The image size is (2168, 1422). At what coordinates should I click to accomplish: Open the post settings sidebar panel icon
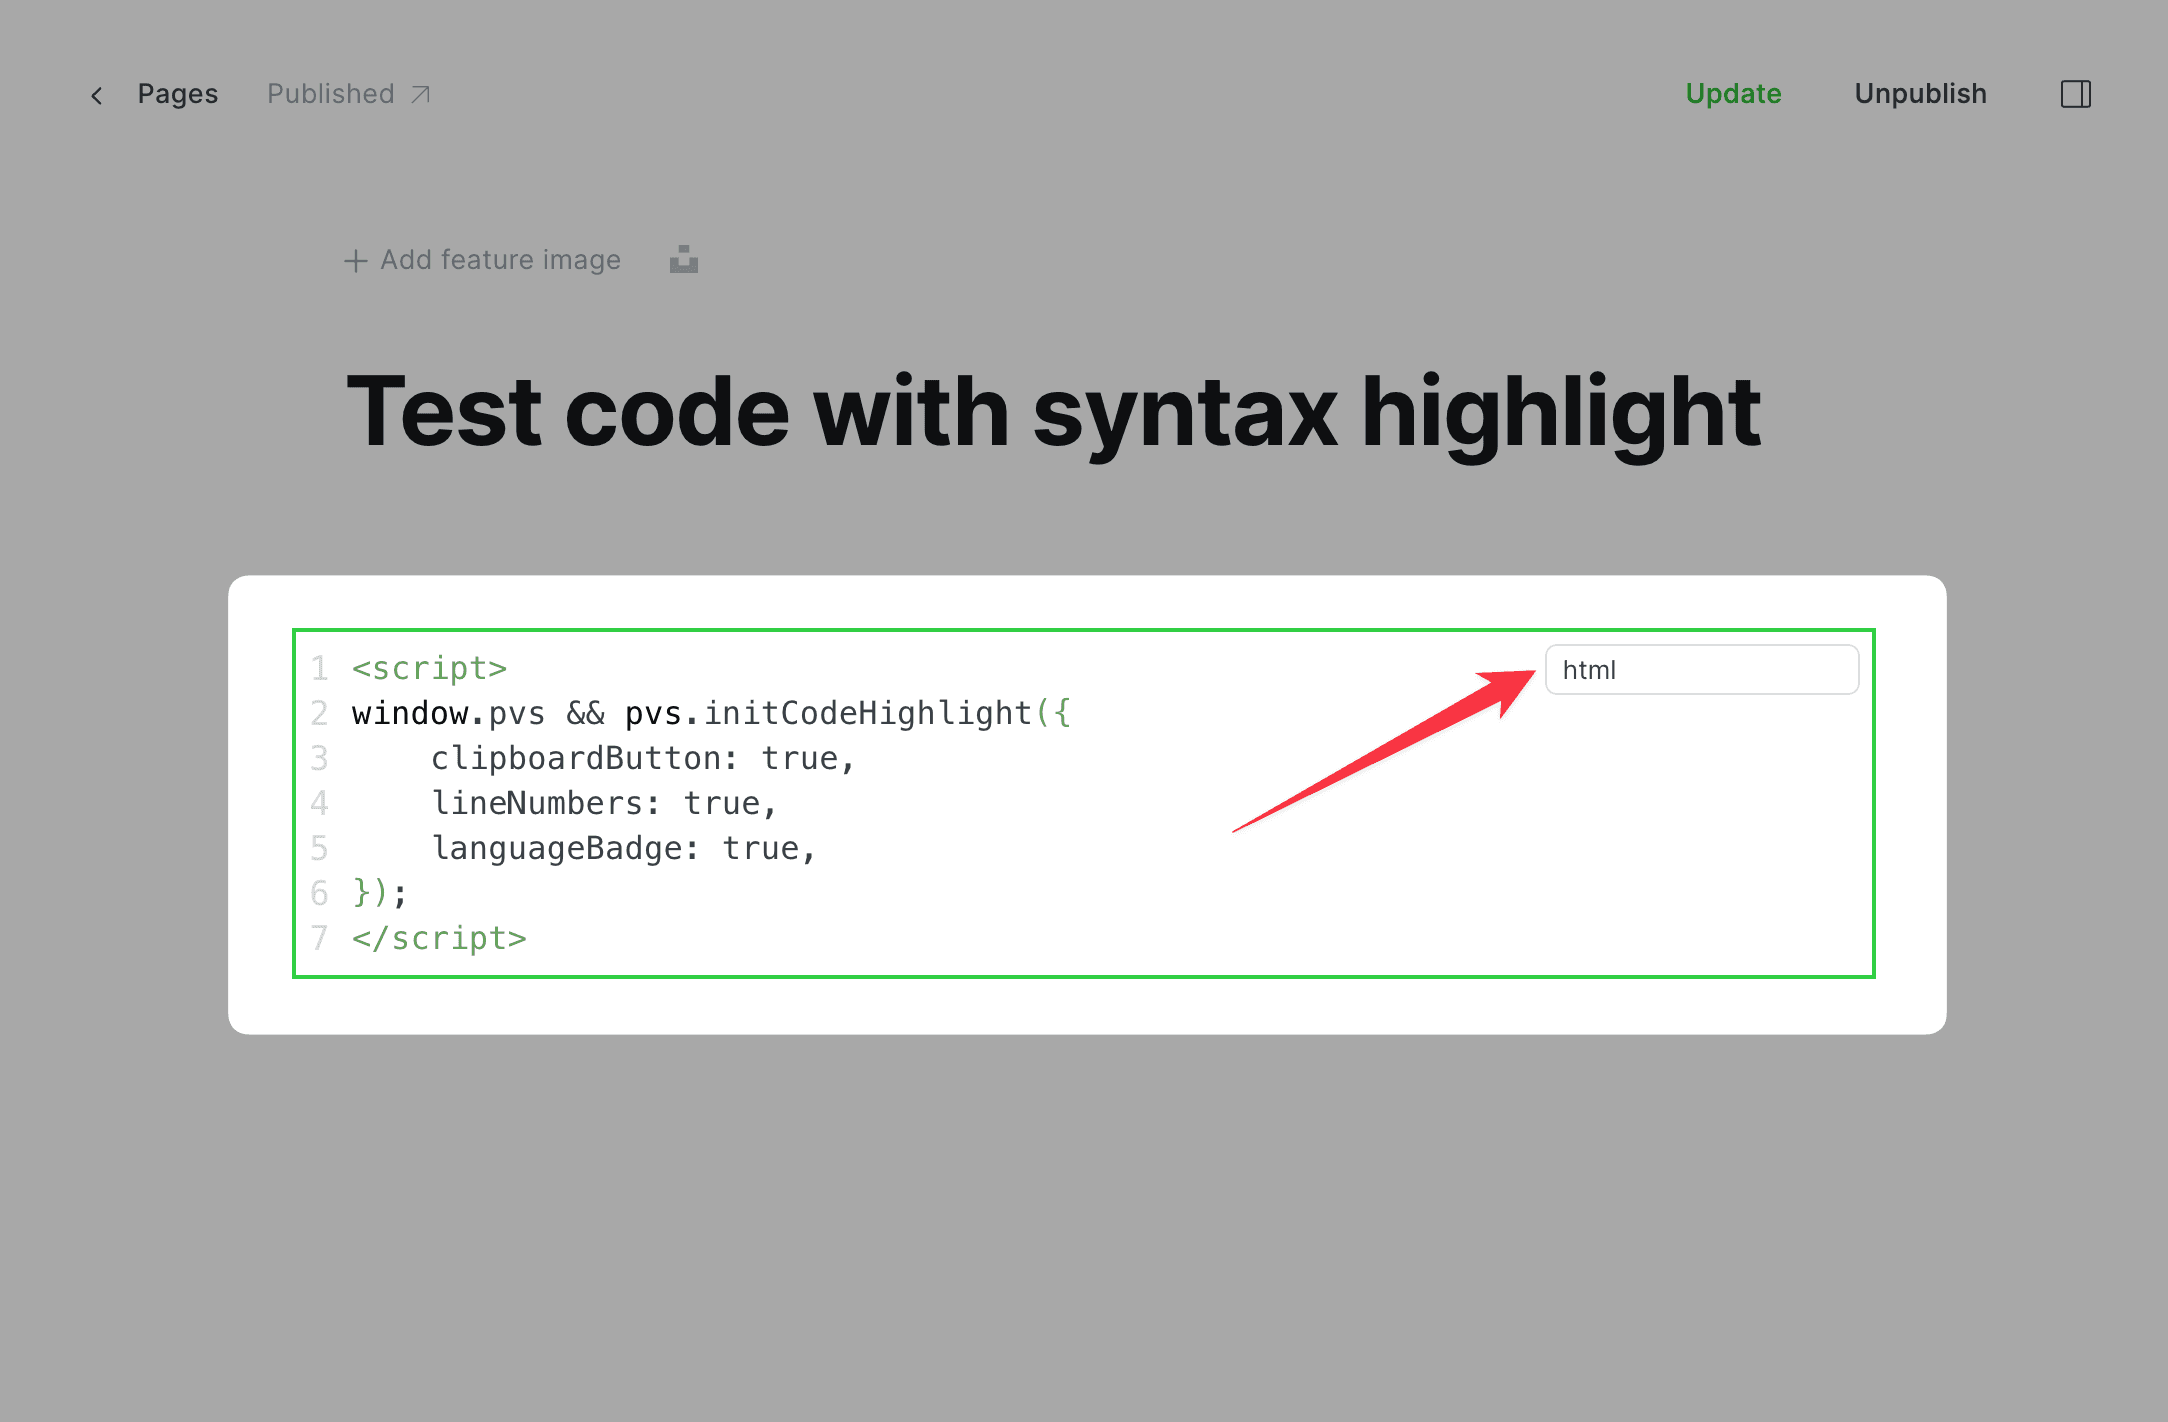[x=2077, y=93]
